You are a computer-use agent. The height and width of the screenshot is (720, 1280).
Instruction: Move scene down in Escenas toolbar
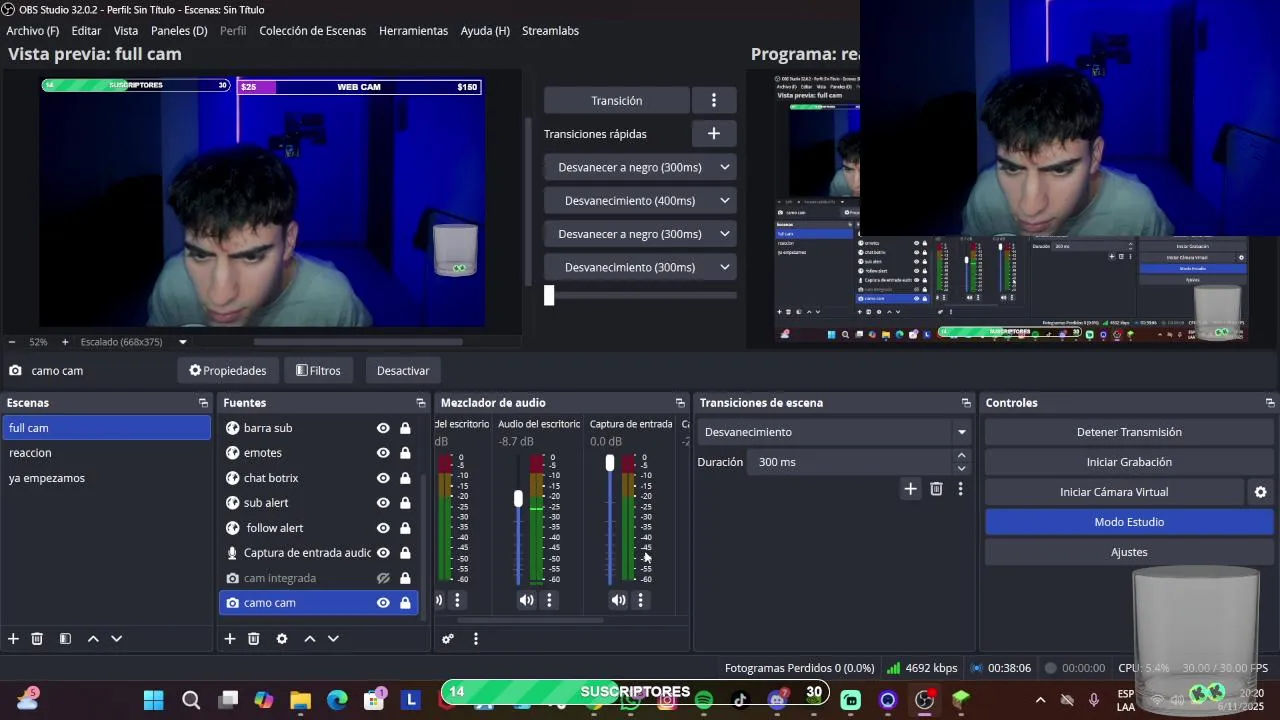(116, 638)
